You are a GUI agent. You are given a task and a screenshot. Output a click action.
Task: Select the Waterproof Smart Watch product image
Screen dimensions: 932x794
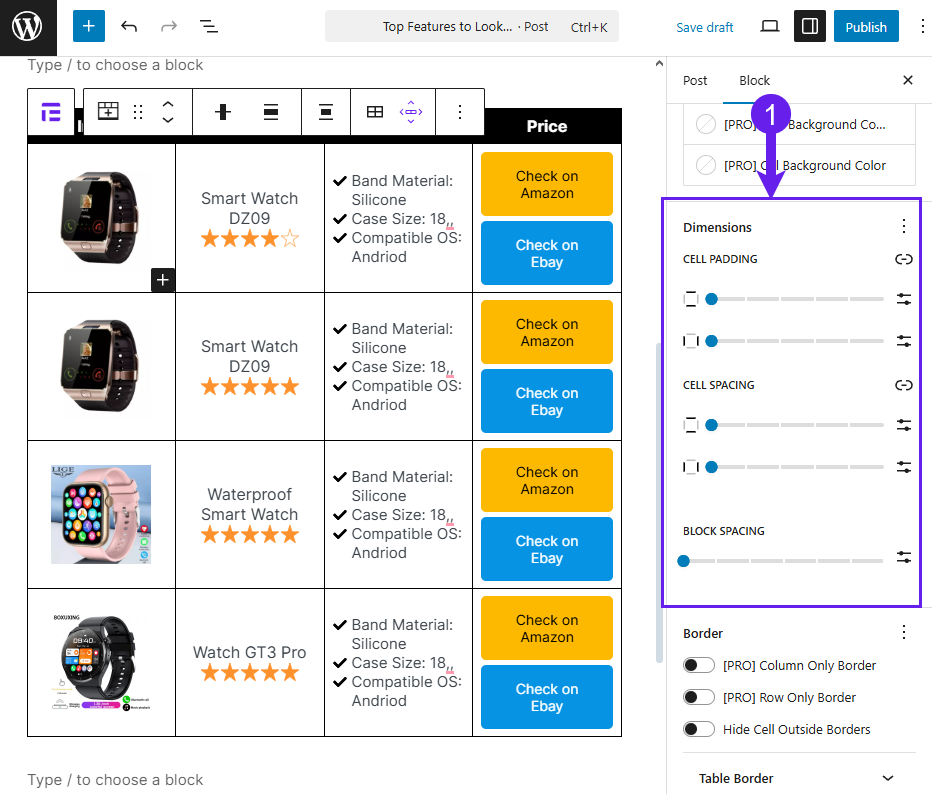(x=101, y=514)
